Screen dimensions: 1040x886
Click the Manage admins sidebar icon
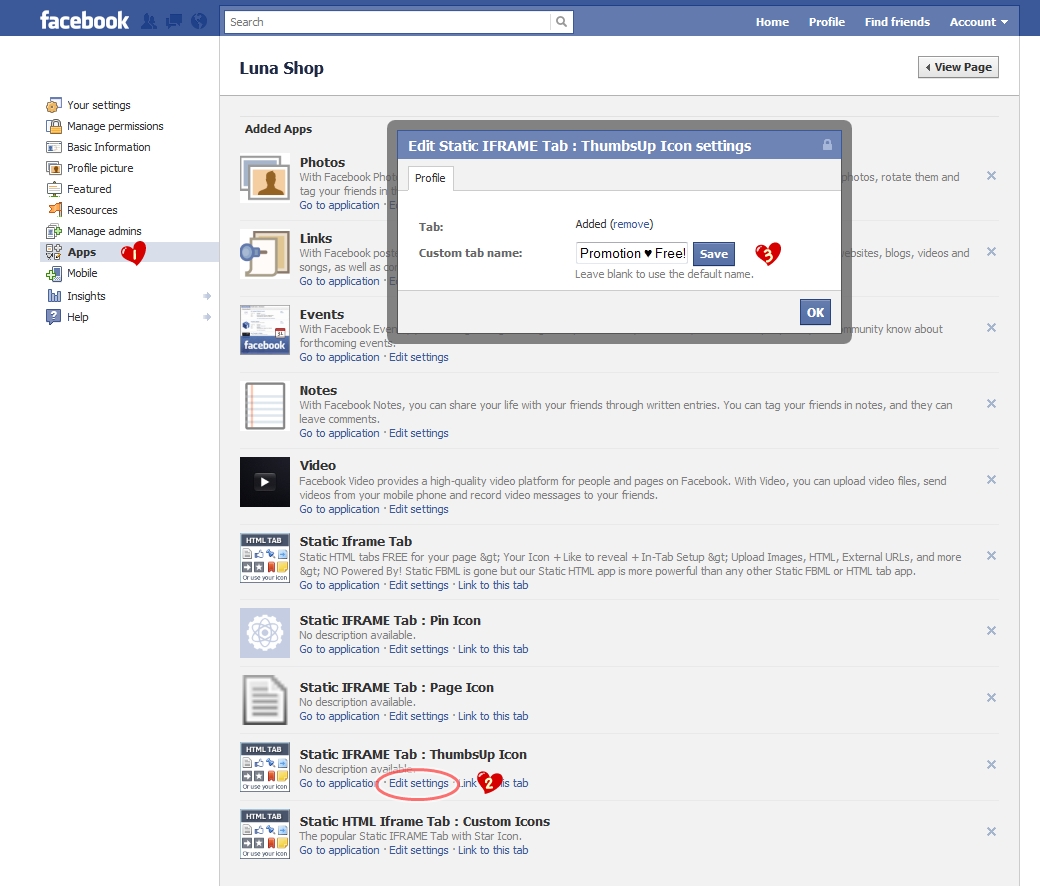coord(54,231)
